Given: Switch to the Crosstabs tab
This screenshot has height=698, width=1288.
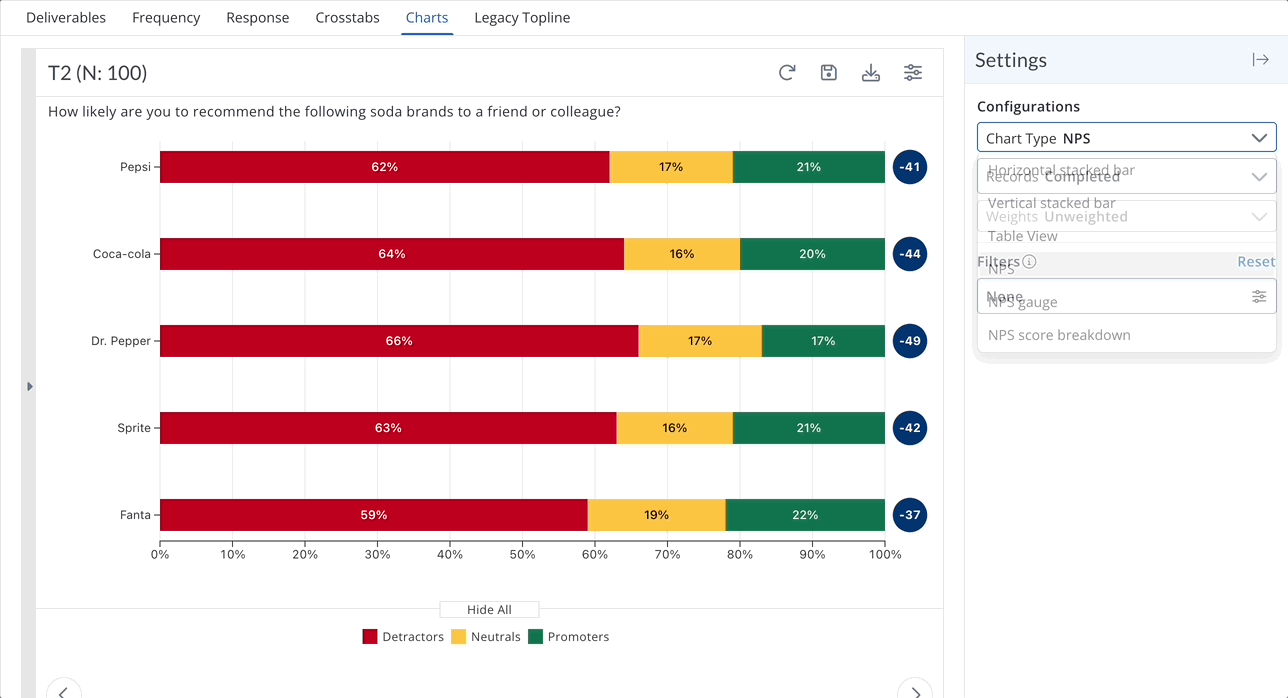Looking at the screenshot, I should coord(347,18).
